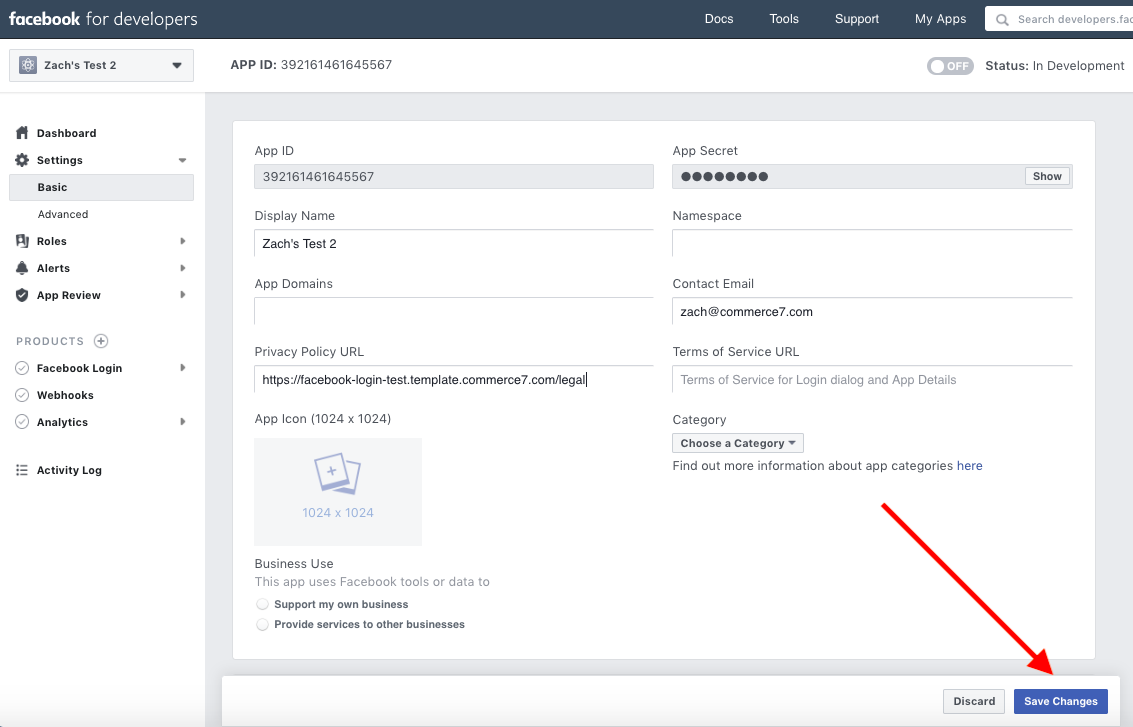Open the Tools menu
1133x727 pixels.
[x=784, y=19]
